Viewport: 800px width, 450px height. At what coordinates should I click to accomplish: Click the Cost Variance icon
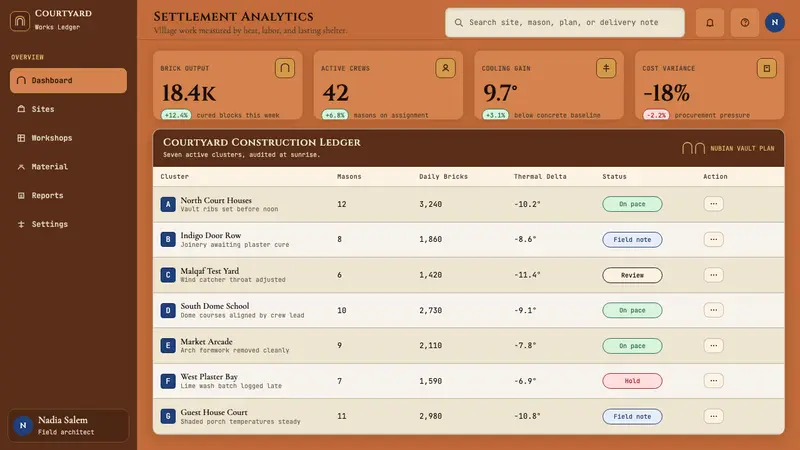point(766,68)
